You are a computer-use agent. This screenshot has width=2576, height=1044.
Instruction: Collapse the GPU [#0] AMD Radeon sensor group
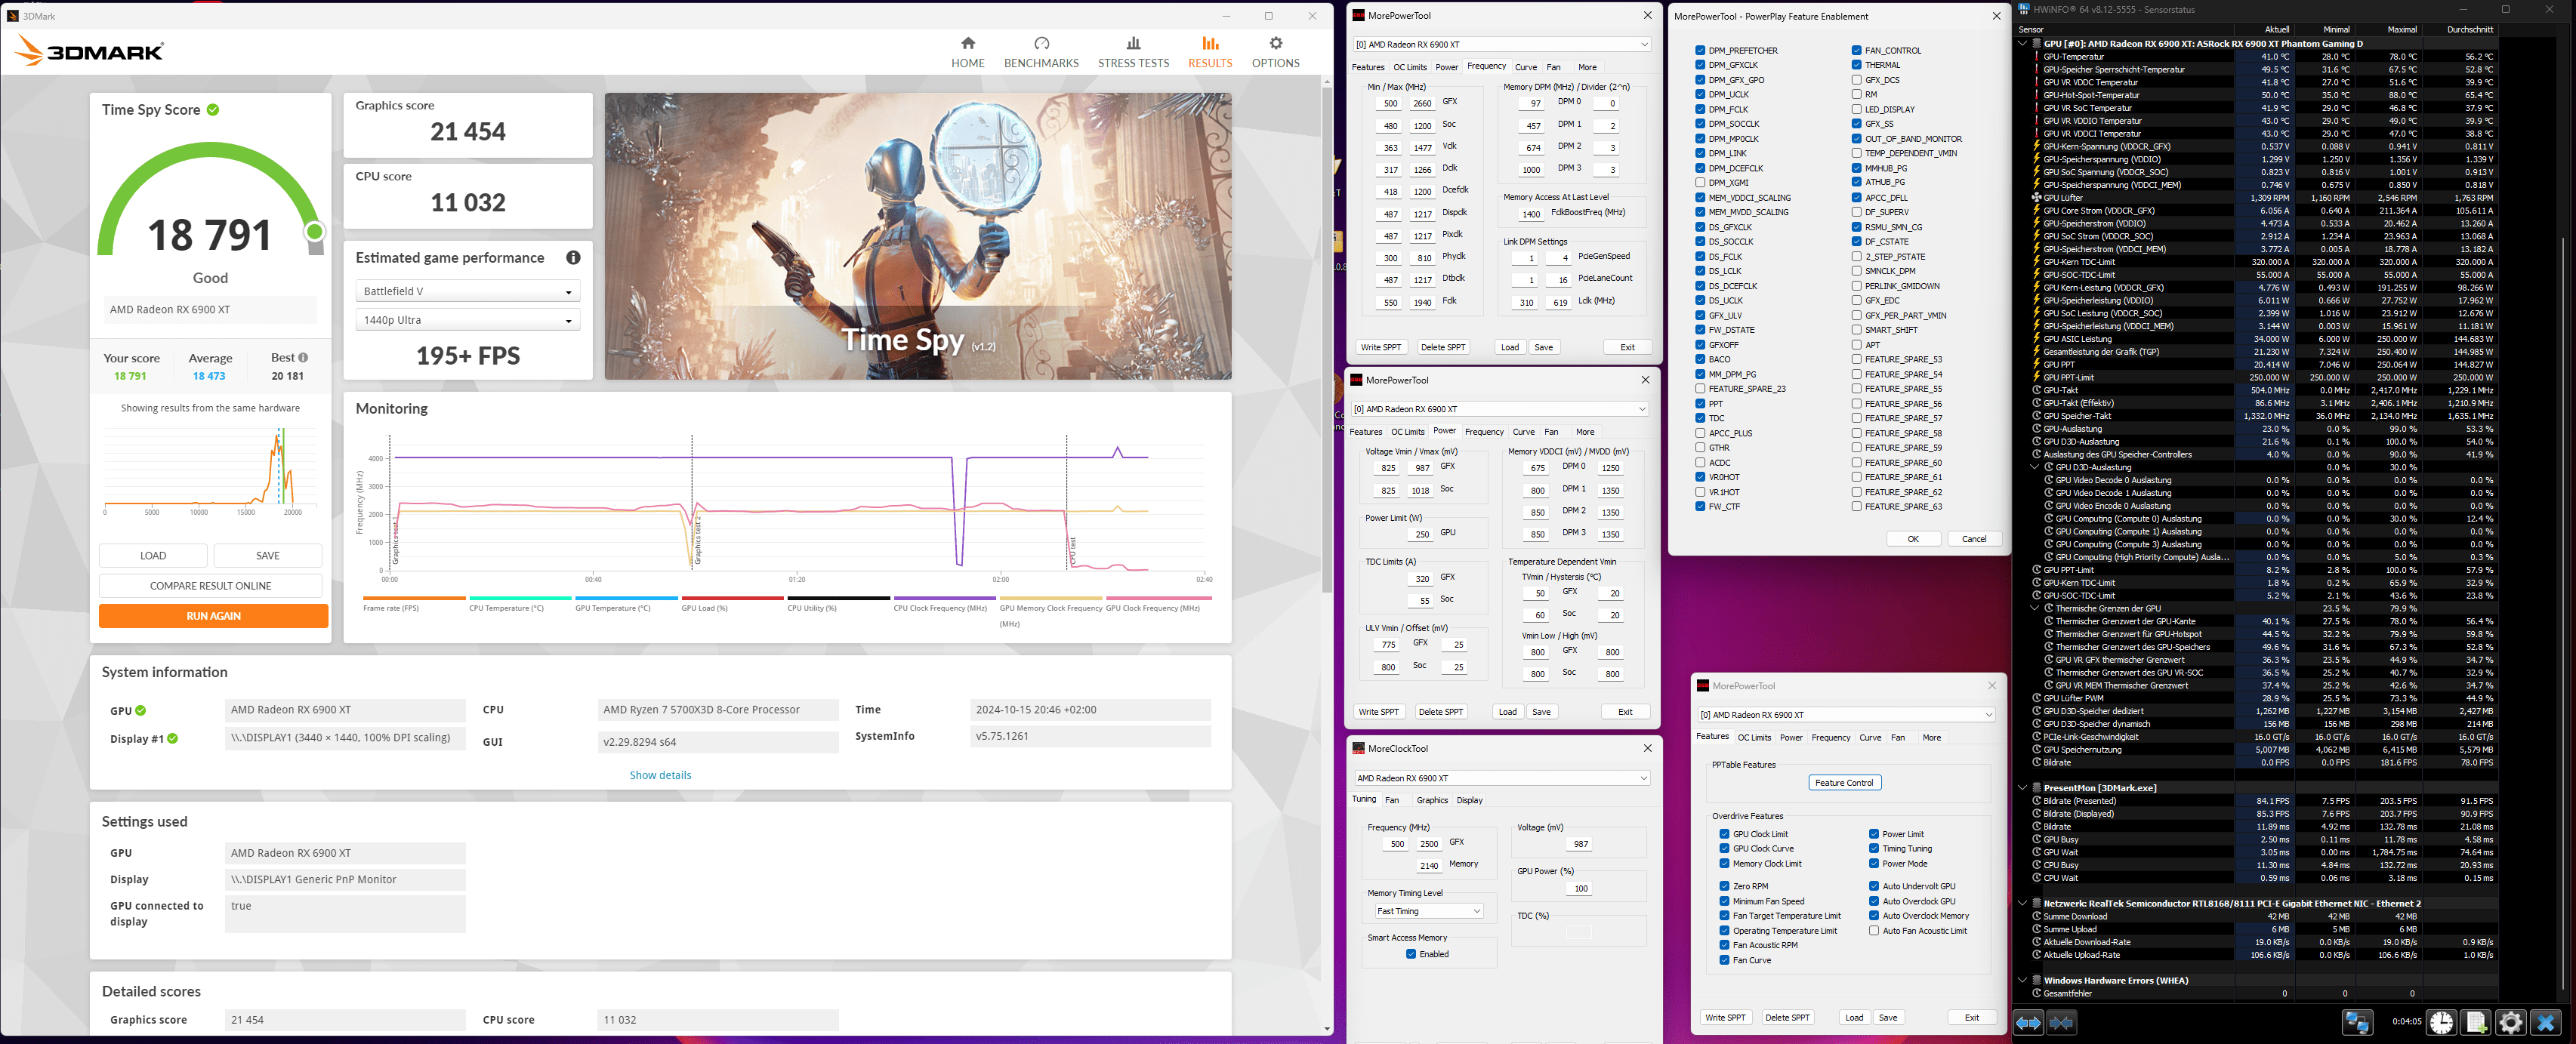point(2023,43)
